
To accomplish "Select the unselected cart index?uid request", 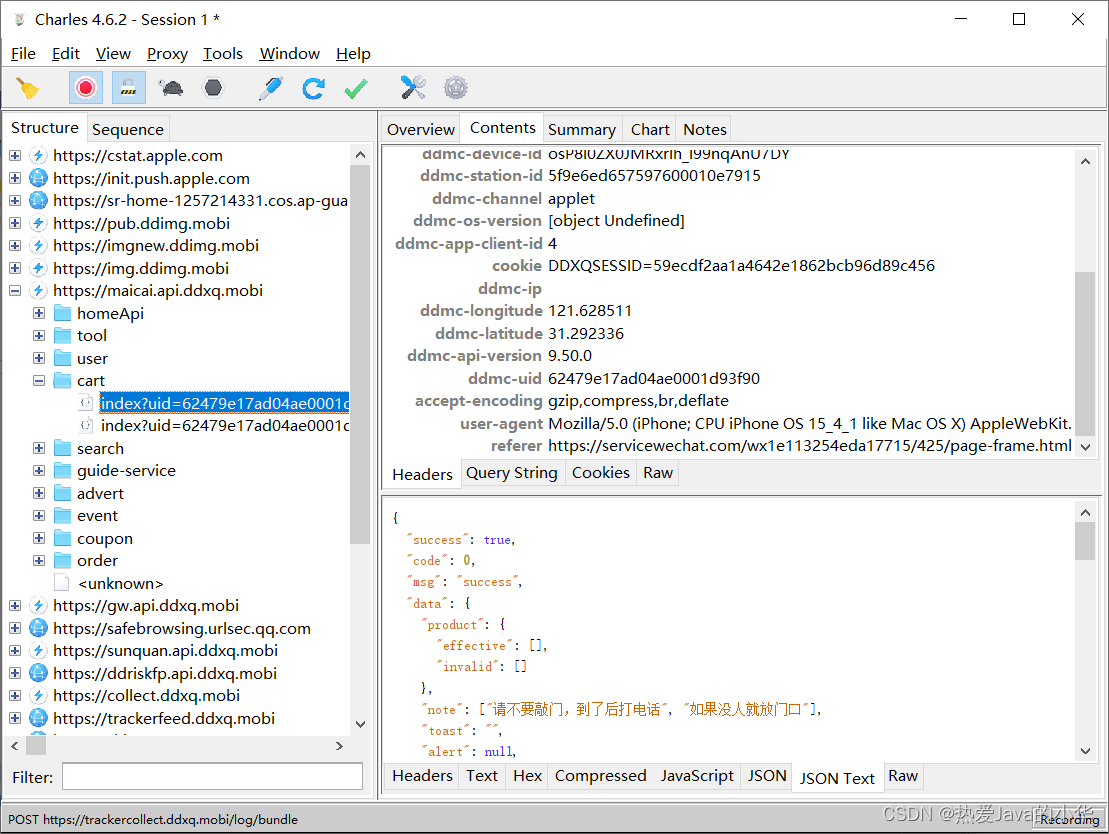I will click(x=224, y=426).
